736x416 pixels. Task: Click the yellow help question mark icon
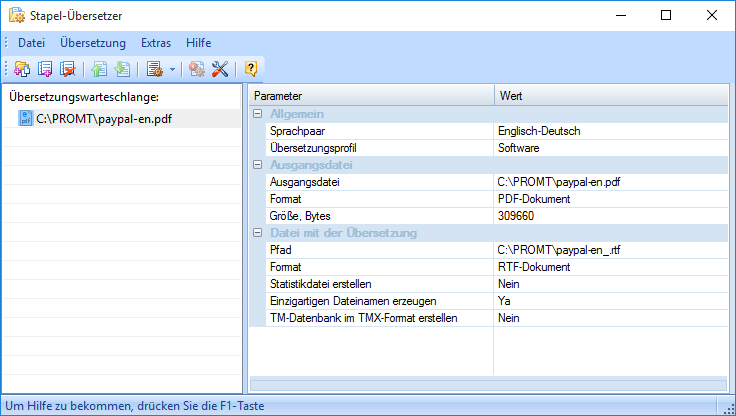(x=251, y=69)
